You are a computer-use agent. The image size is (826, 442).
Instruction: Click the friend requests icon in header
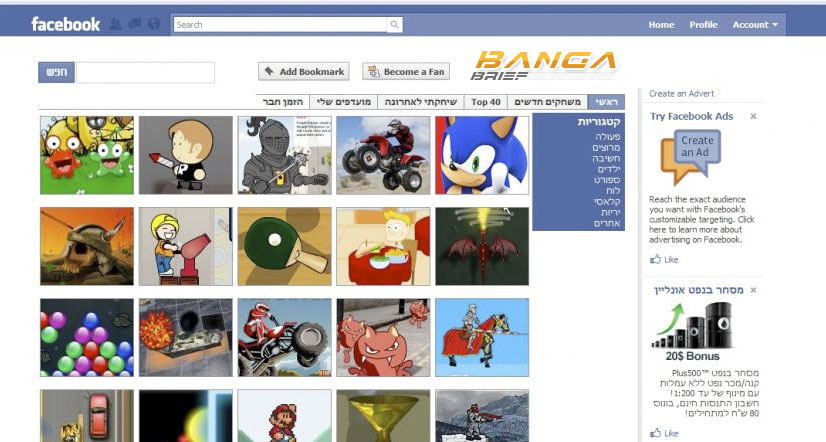click(115, 24)
